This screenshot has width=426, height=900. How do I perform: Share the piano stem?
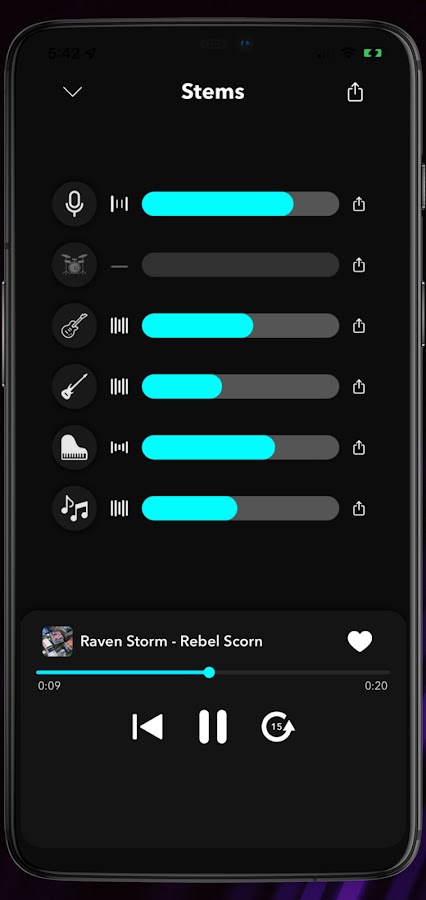pyautogui.click(x=359, y=447)
